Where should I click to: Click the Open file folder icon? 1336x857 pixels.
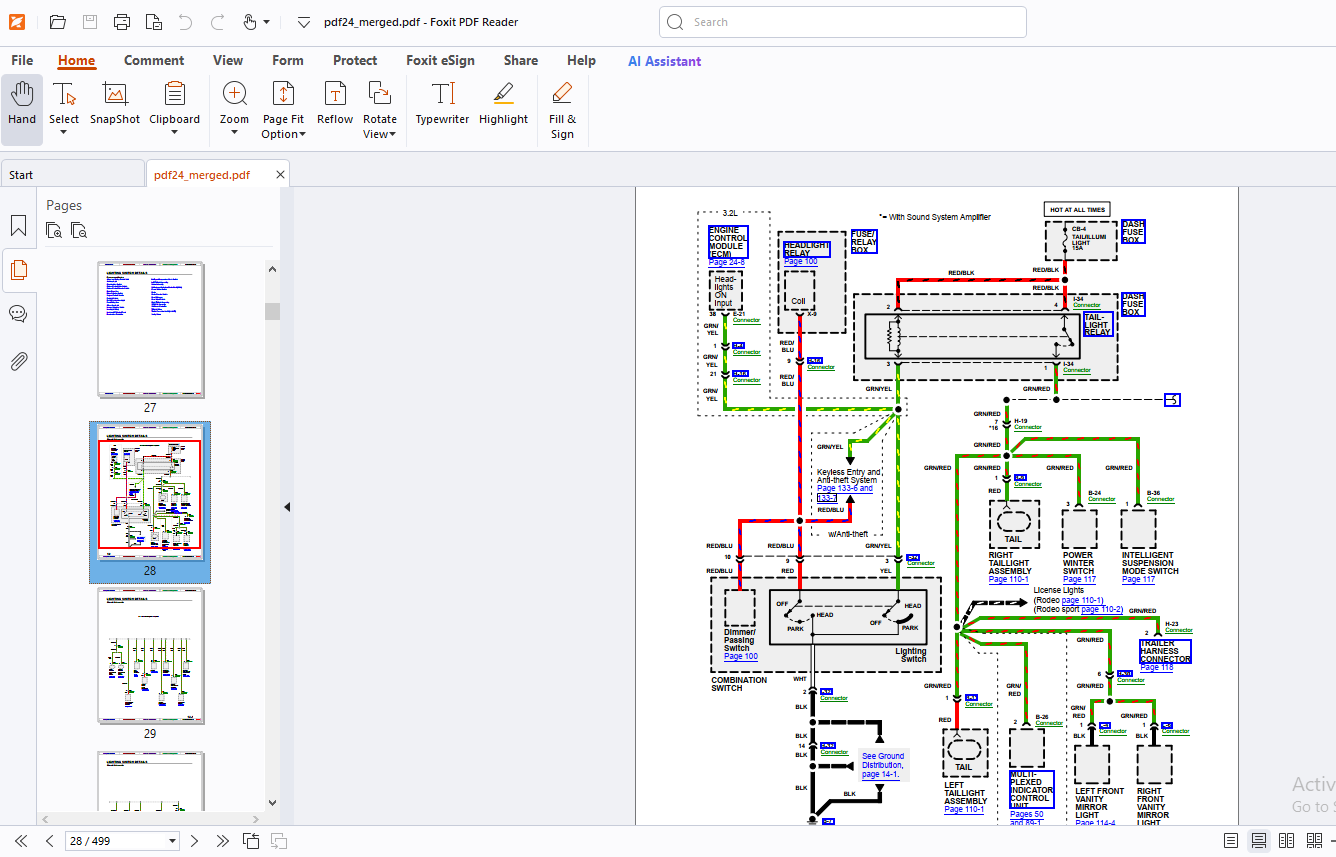coord(57,22)
